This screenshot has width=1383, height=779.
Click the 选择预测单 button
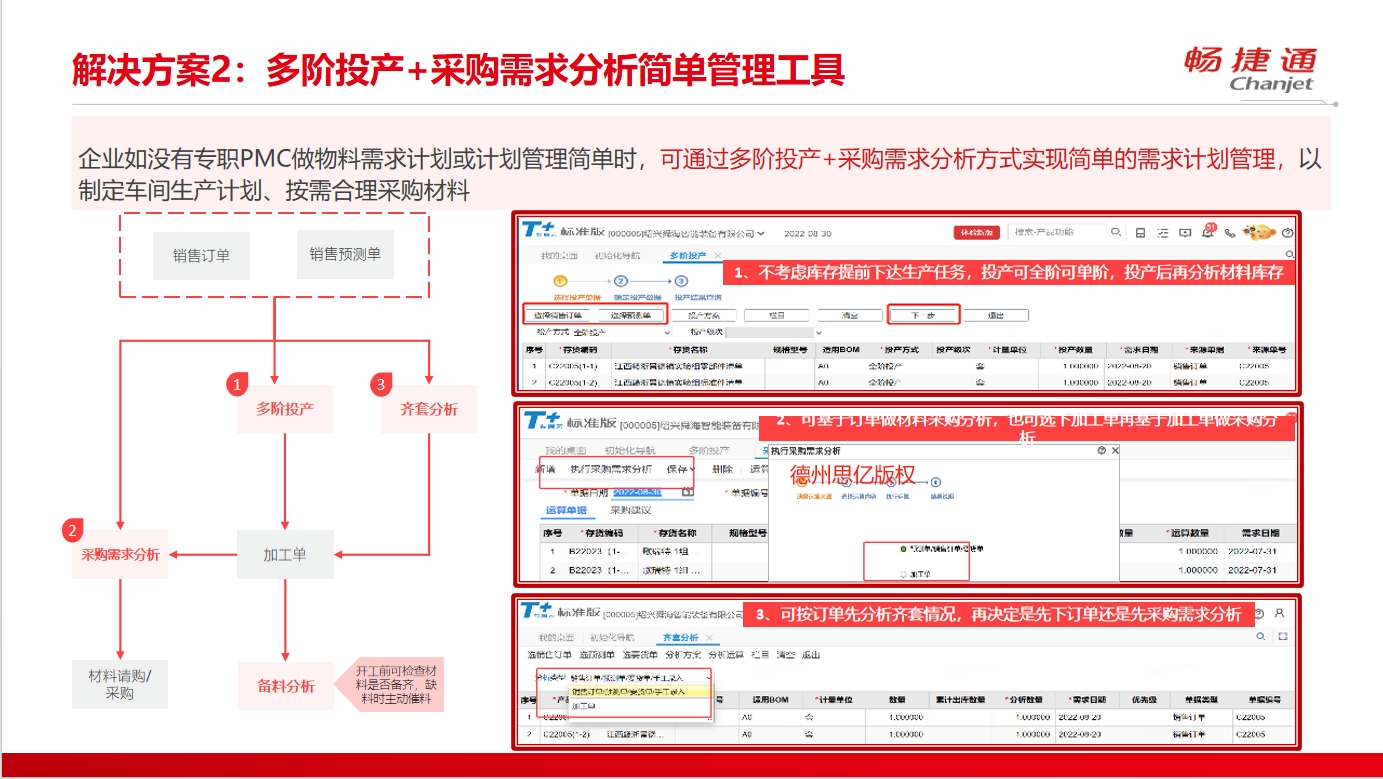[632, 315]
